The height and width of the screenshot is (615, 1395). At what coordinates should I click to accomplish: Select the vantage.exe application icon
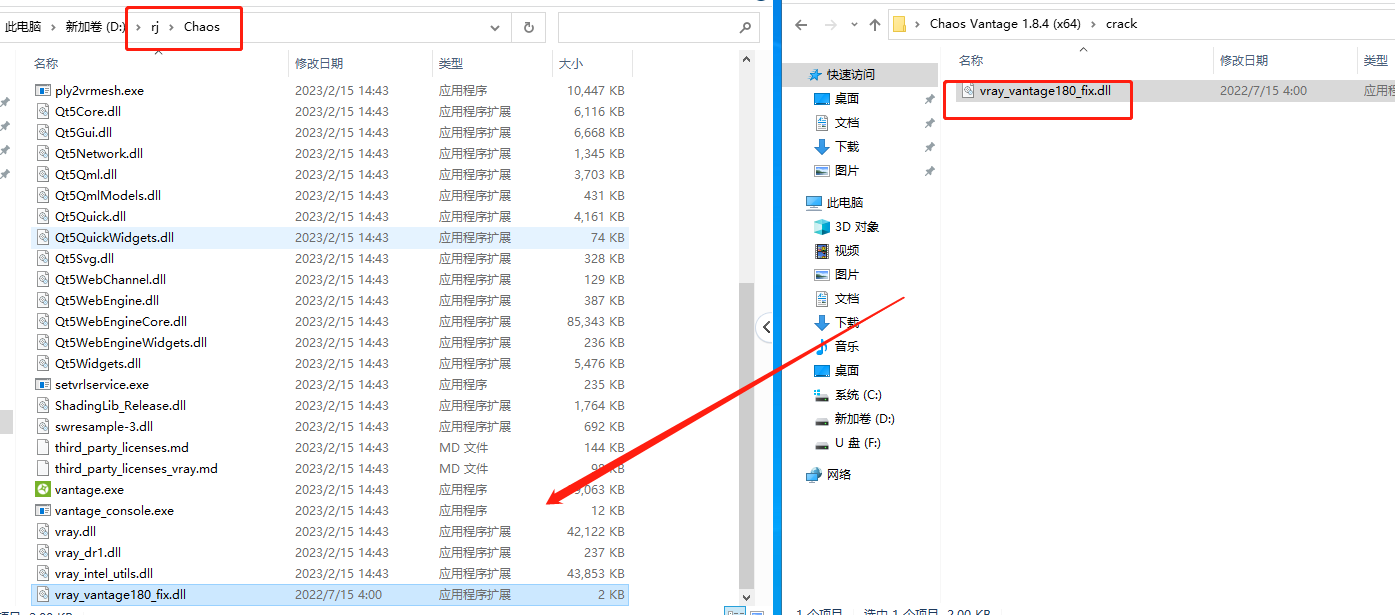pos(43,490)
